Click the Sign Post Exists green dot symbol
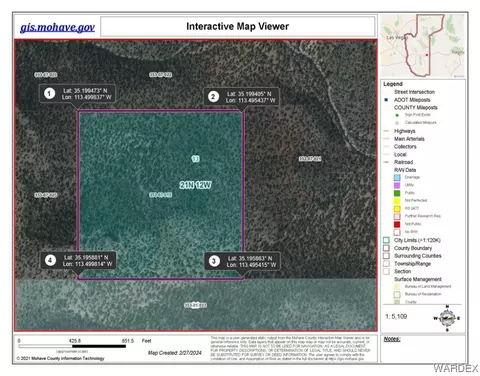 point(397,115)
